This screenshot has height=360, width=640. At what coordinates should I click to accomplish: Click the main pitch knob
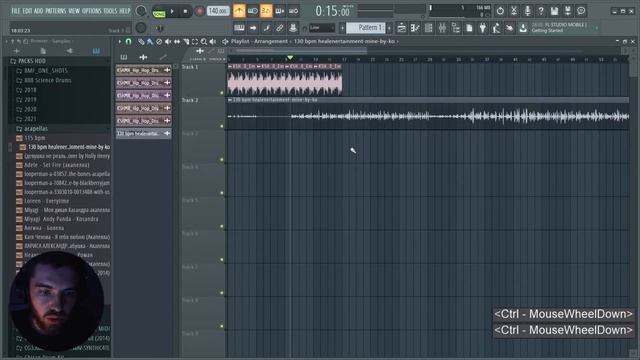coord(141,28)
